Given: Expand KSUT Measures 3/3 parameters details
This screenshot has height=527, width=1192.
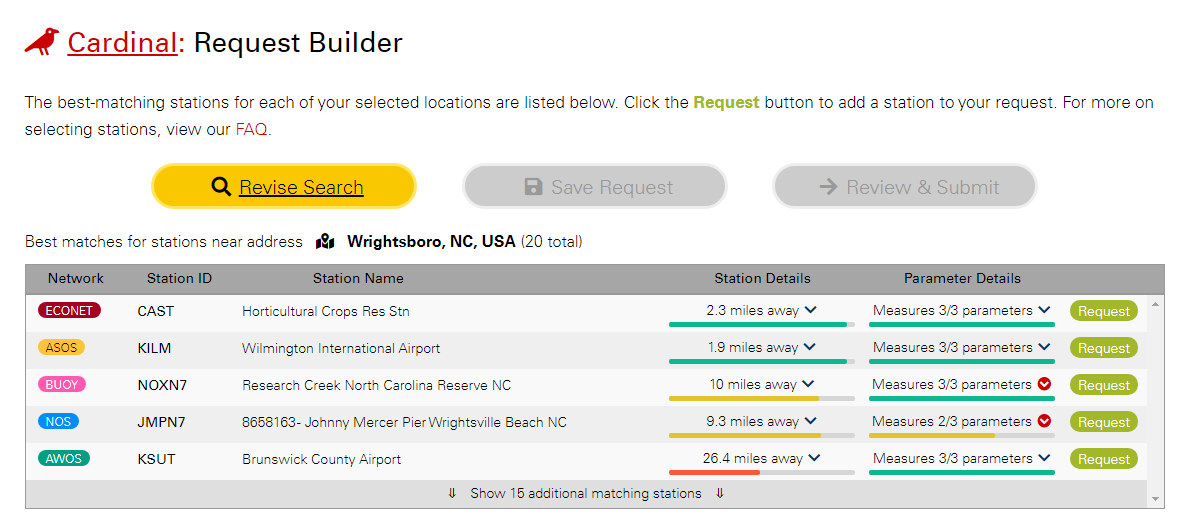Looking at the screenshot, I should pos(962,459).
